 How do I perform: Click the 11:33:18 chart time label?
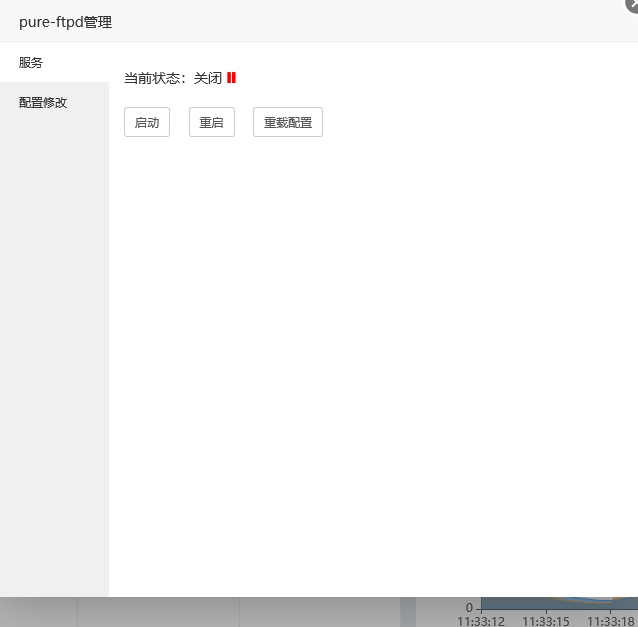tap(610, 621)
